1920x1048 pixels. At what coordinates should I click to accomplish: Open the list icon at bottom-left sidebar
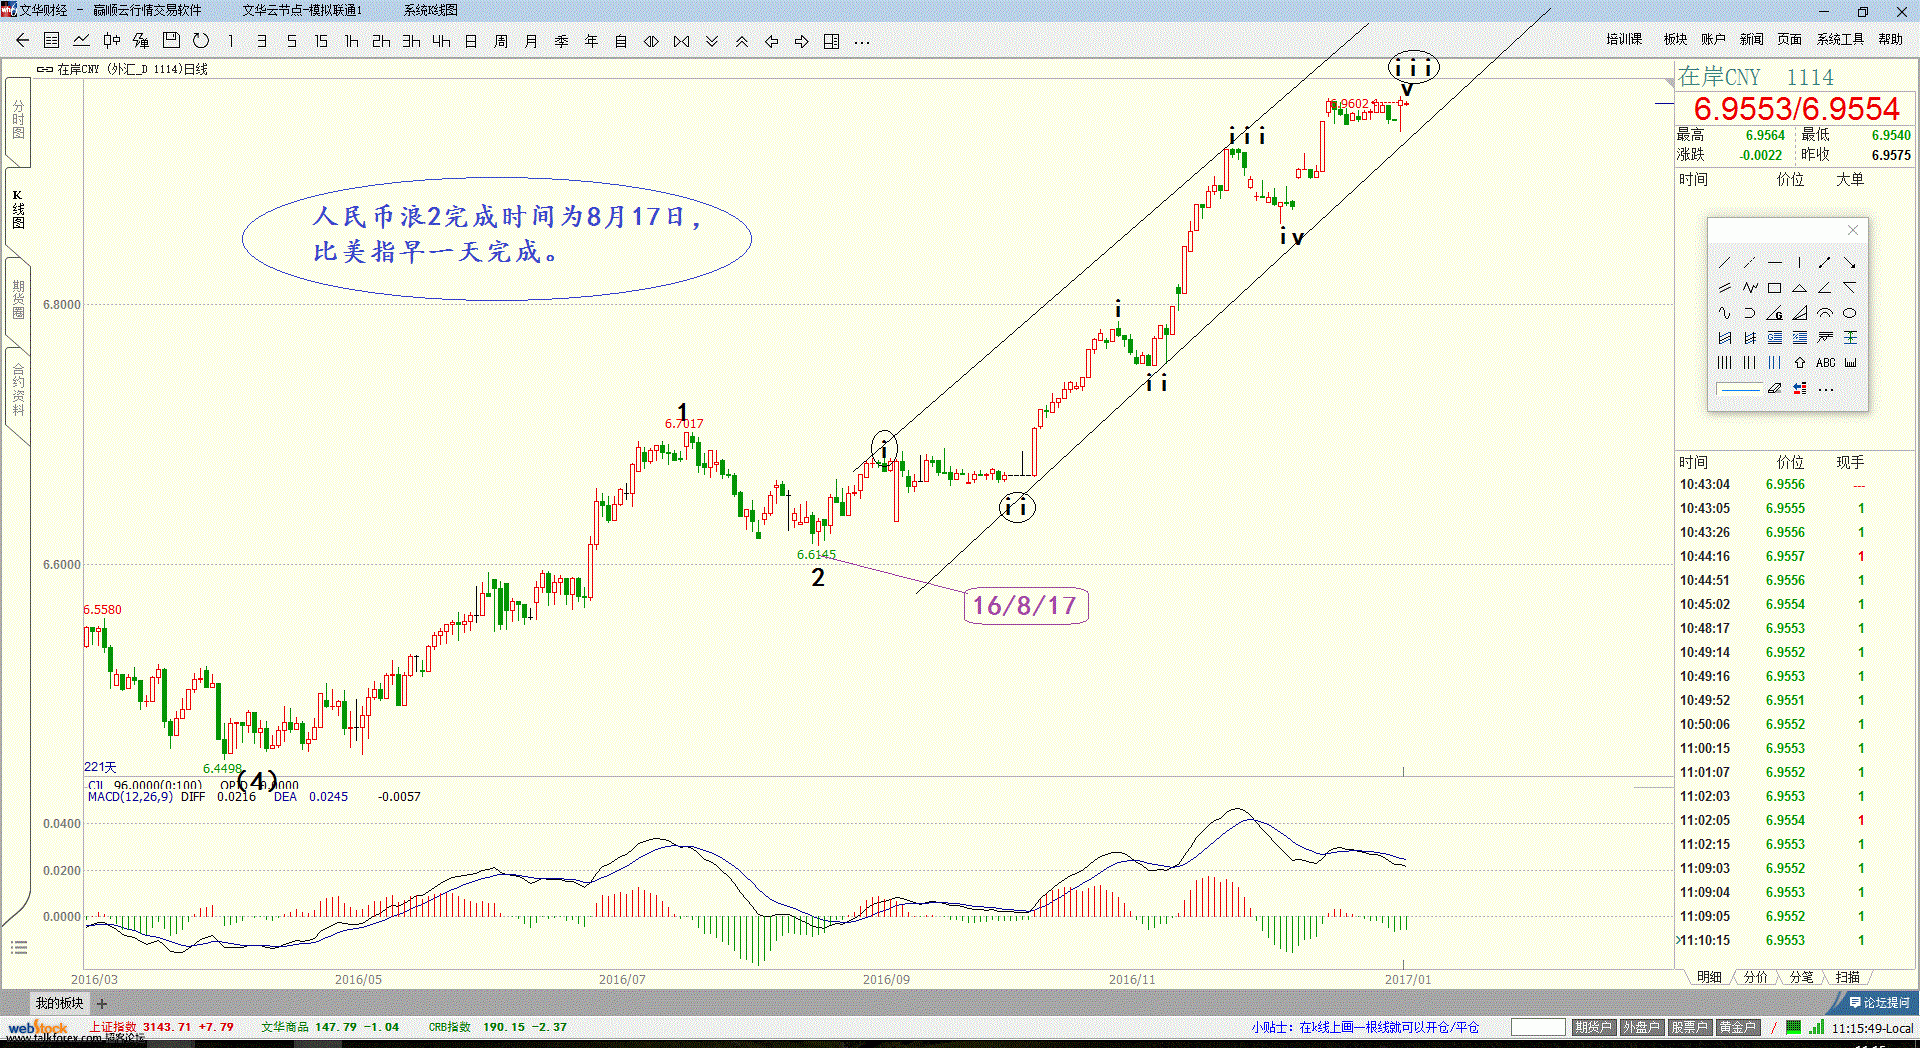click(18, 948)
